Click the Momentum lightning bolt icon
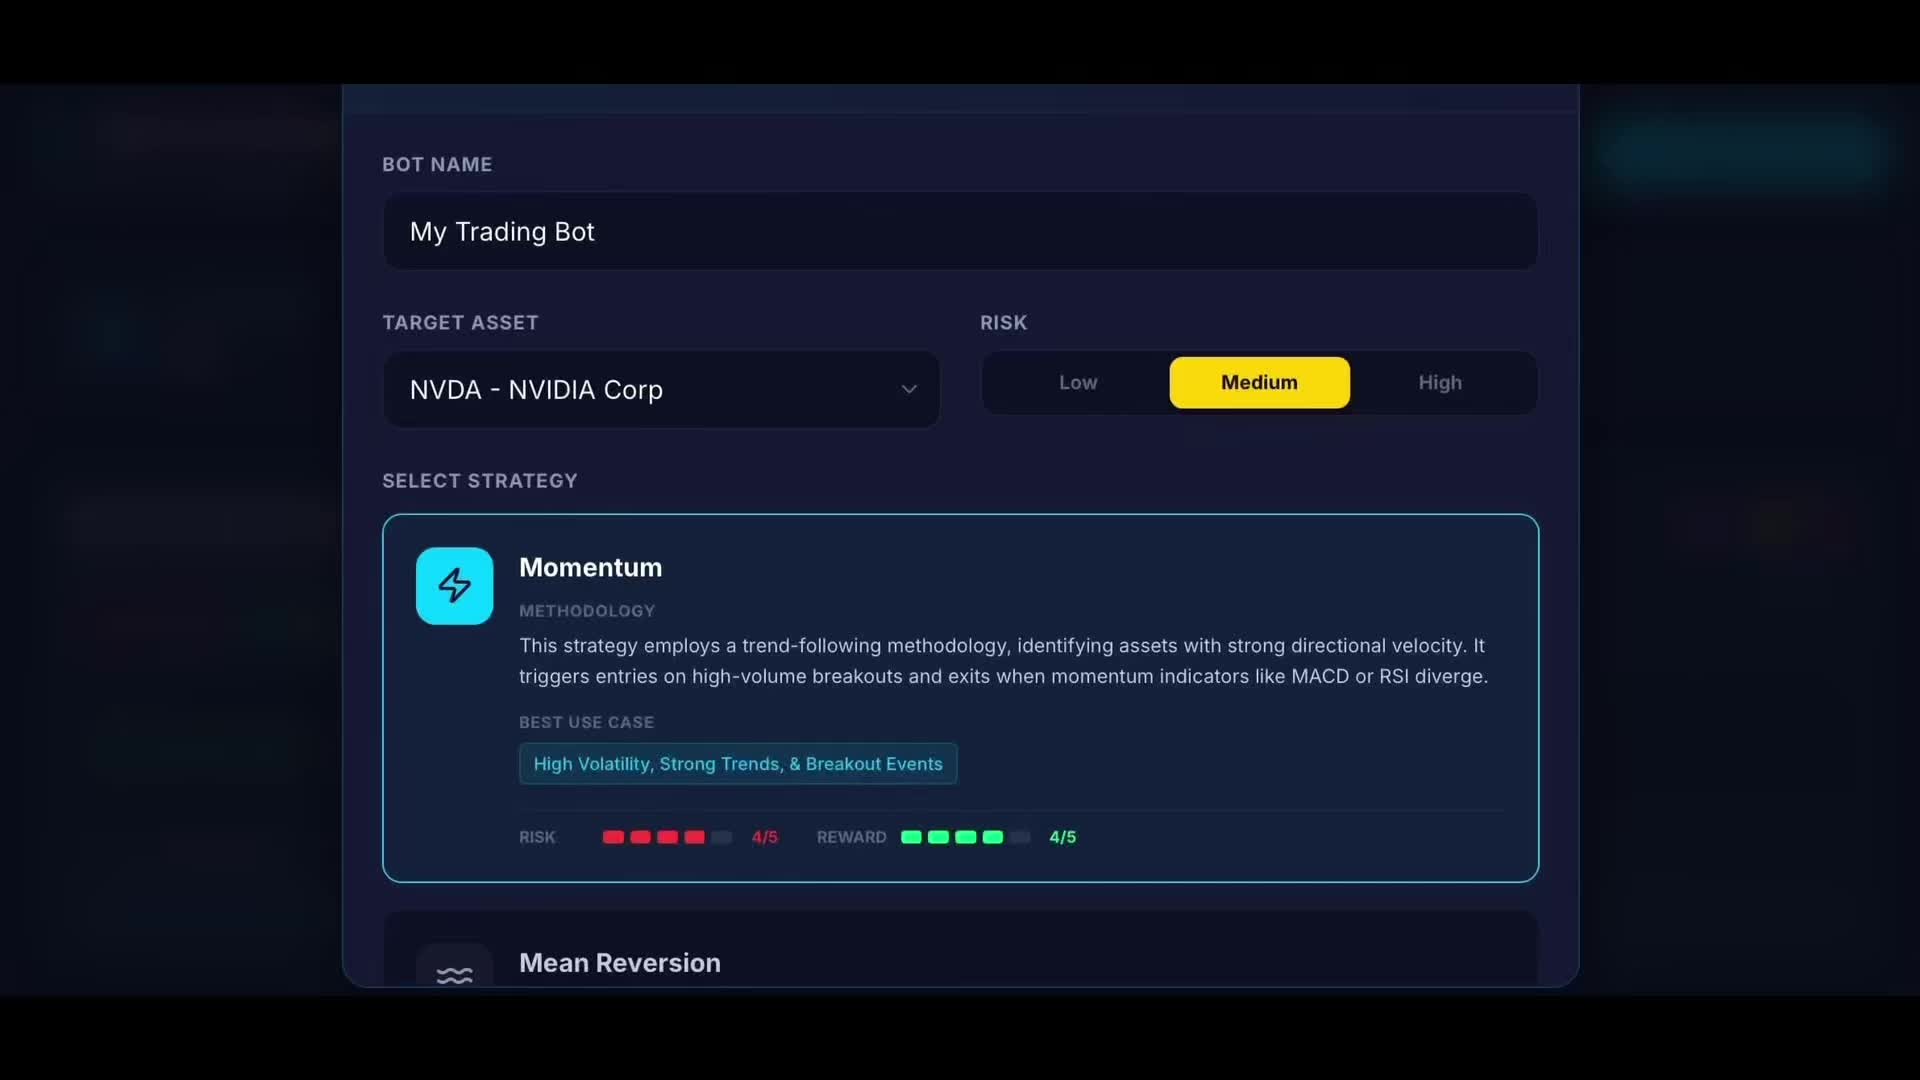Screen dimensions: 1920x1080 pos(454,586)
